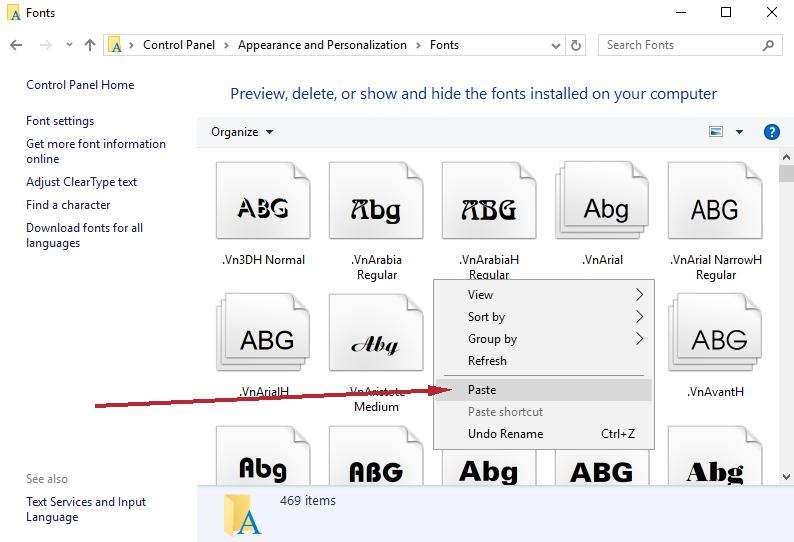
Task: Click the Back navigation arrow
Action: tap(16, 45)
